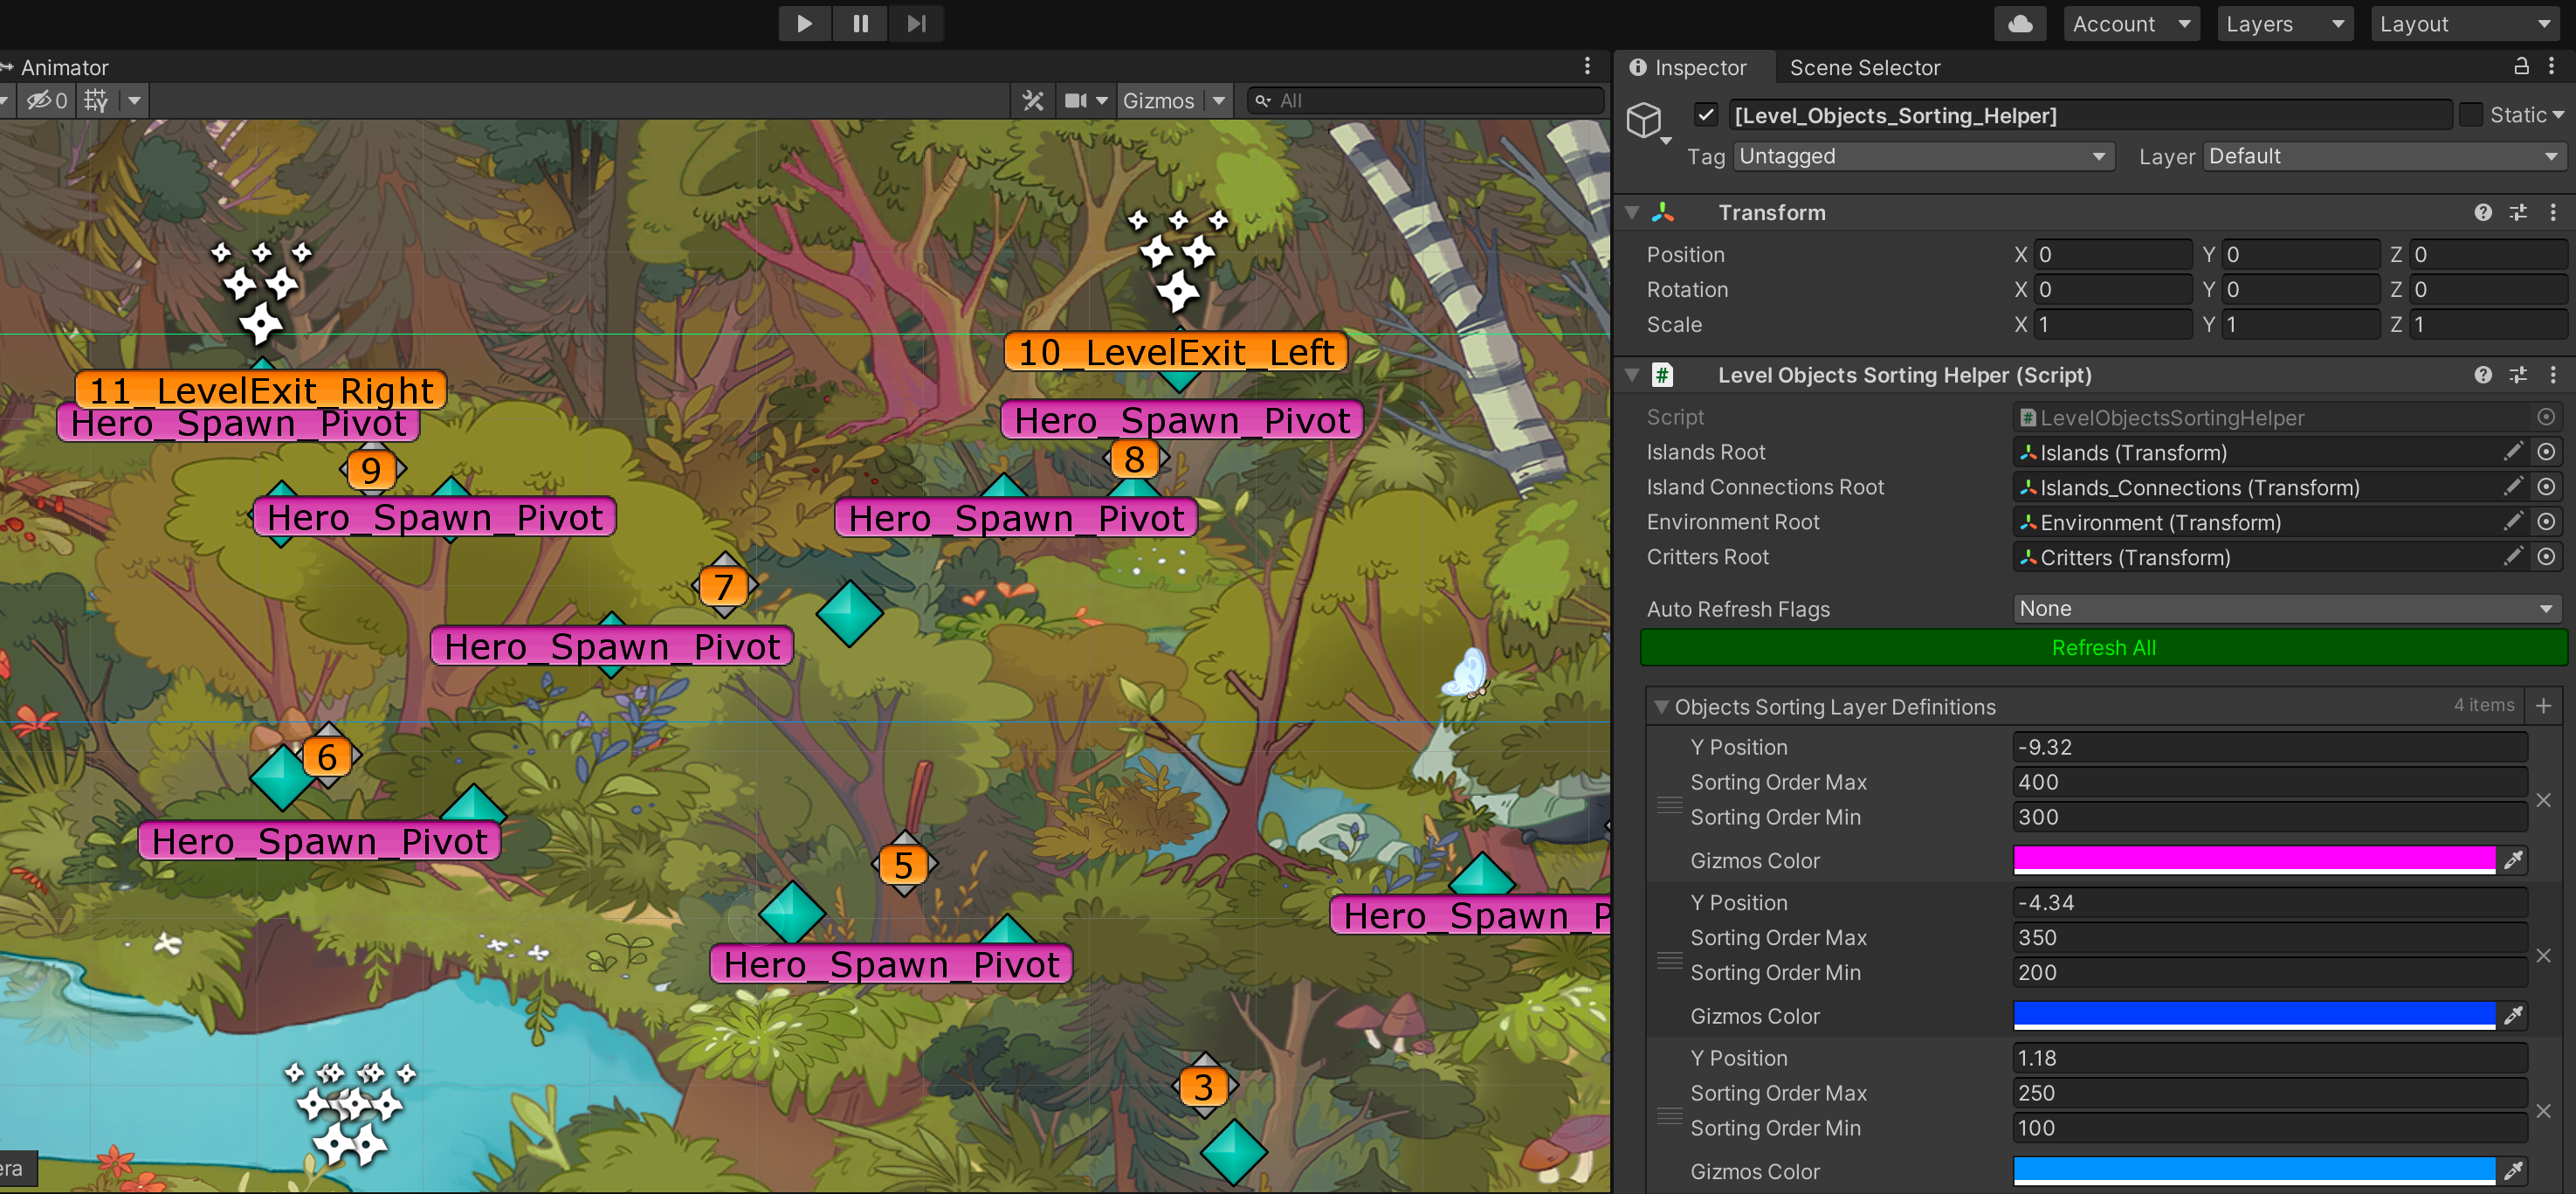Screen dimensions: 2576x1194
Task: Click the Position X value field
Action: pyautogui.click(x=2112, y=254)
